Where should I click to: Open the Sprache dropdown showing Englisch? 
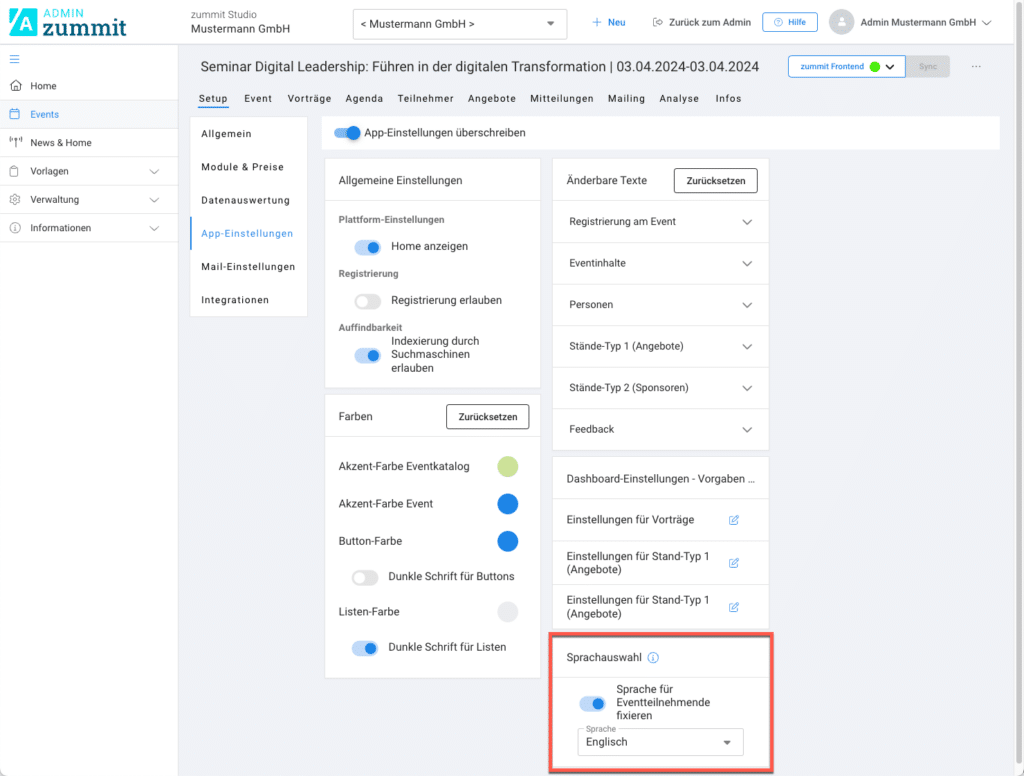[660, 742]
